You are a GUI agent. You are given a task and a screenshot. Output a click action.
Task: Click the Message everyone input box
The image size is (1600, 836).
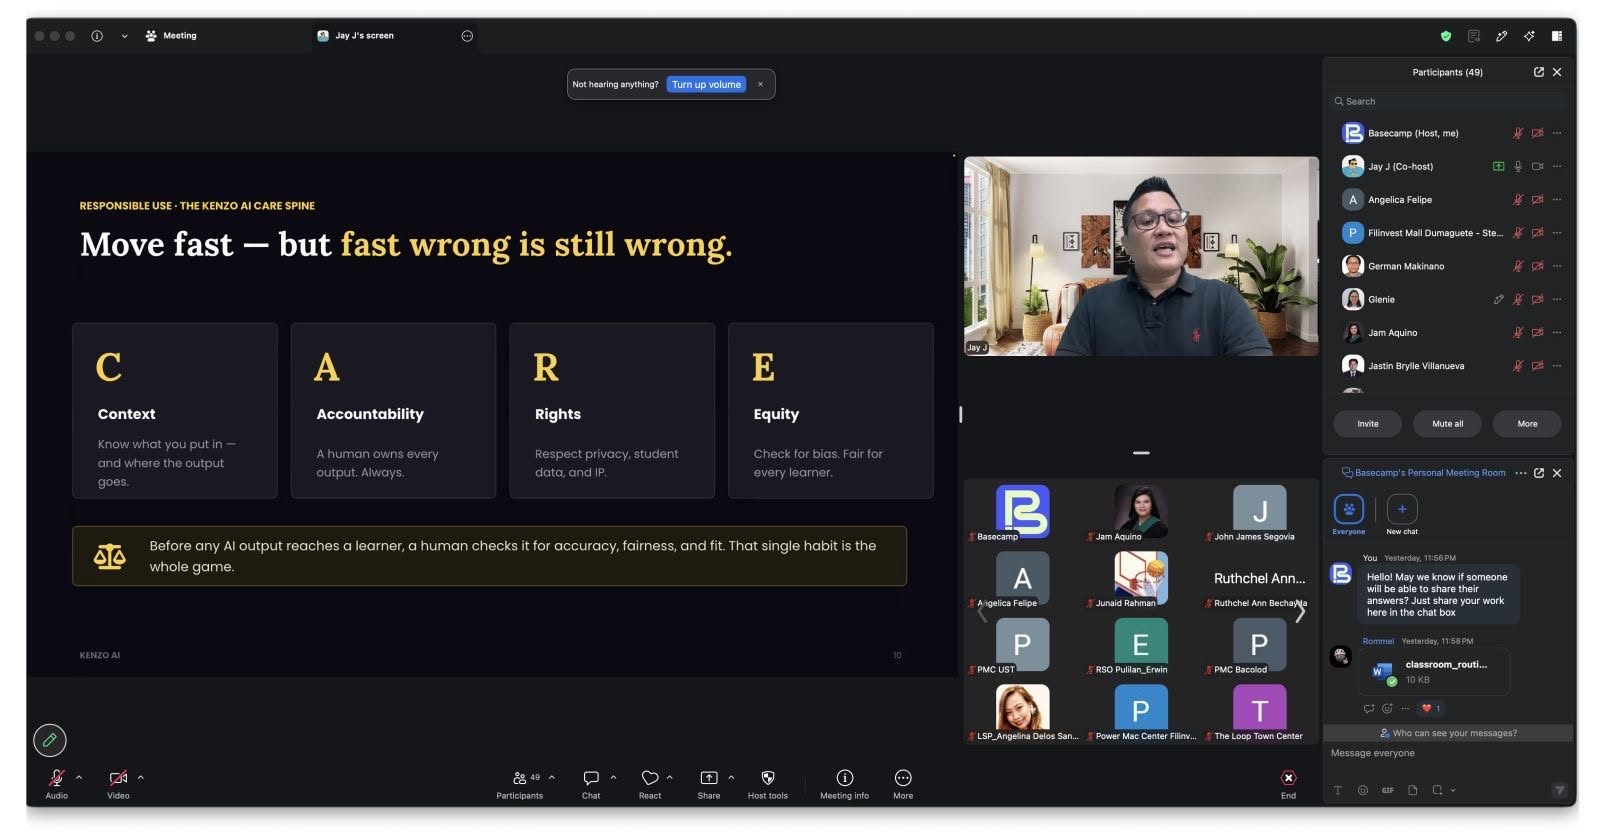[1447, 753]
